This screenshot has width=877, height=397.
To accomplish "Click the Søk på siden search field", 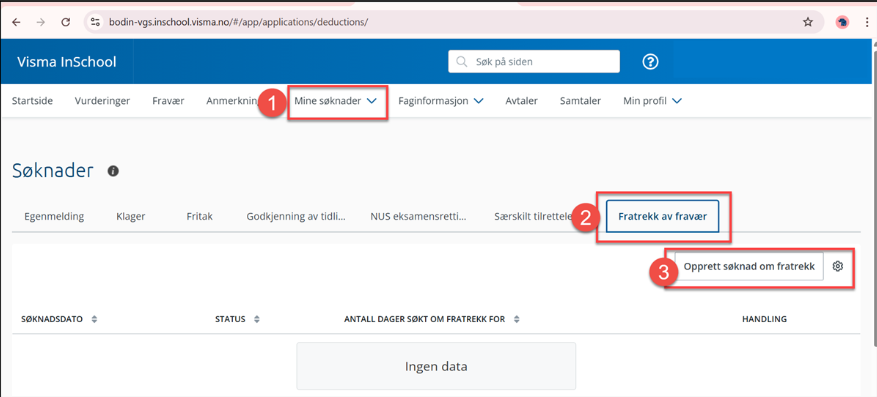I will [x=534, y=62].
